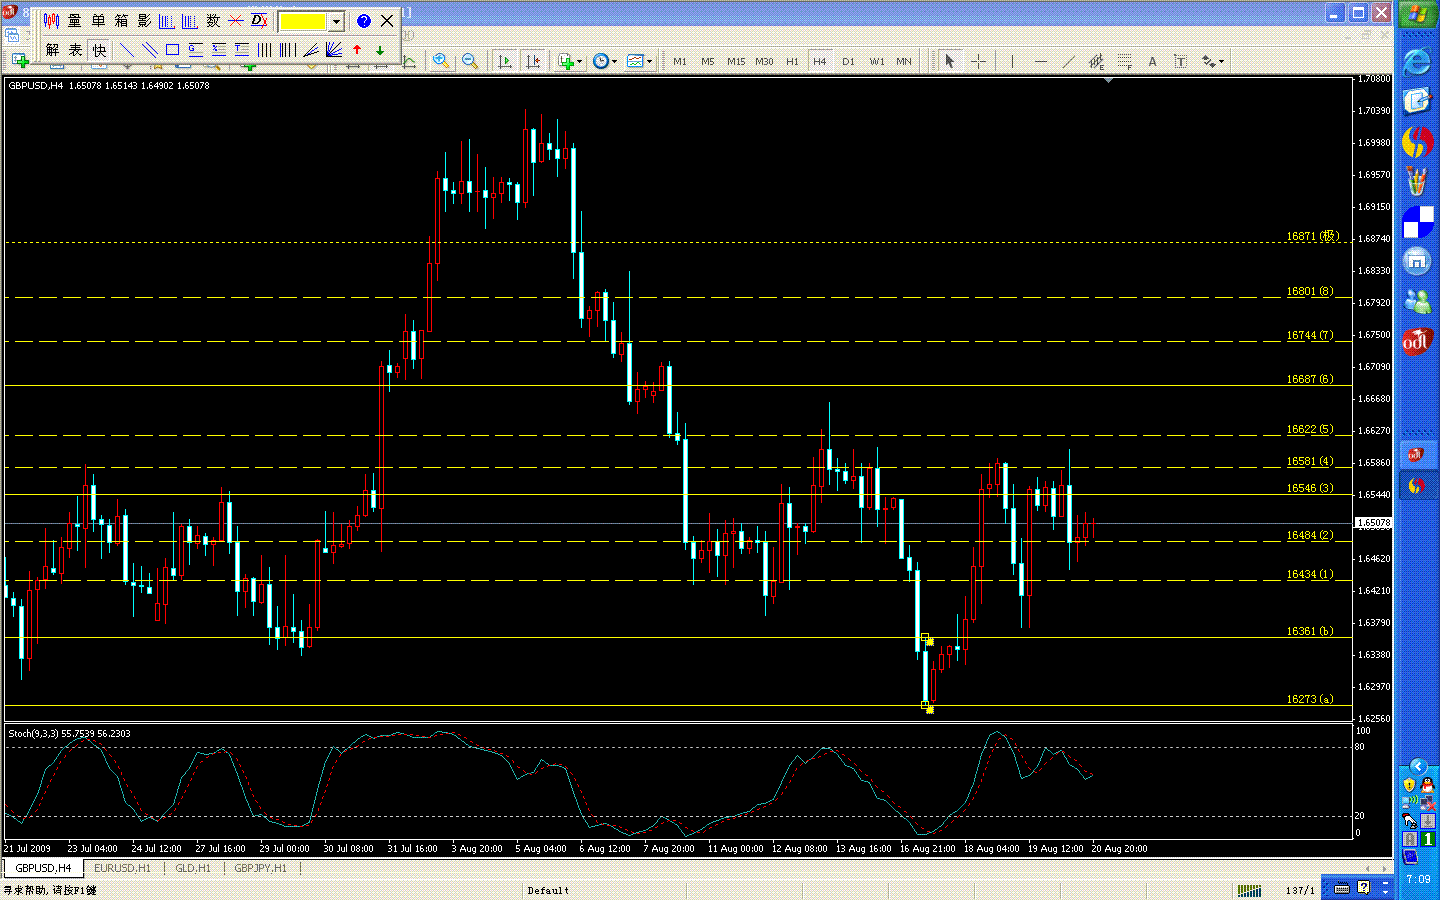The image size is (1440, 900).
Task: Select the cursor arrow tool
Action: [x=949, y=61]
